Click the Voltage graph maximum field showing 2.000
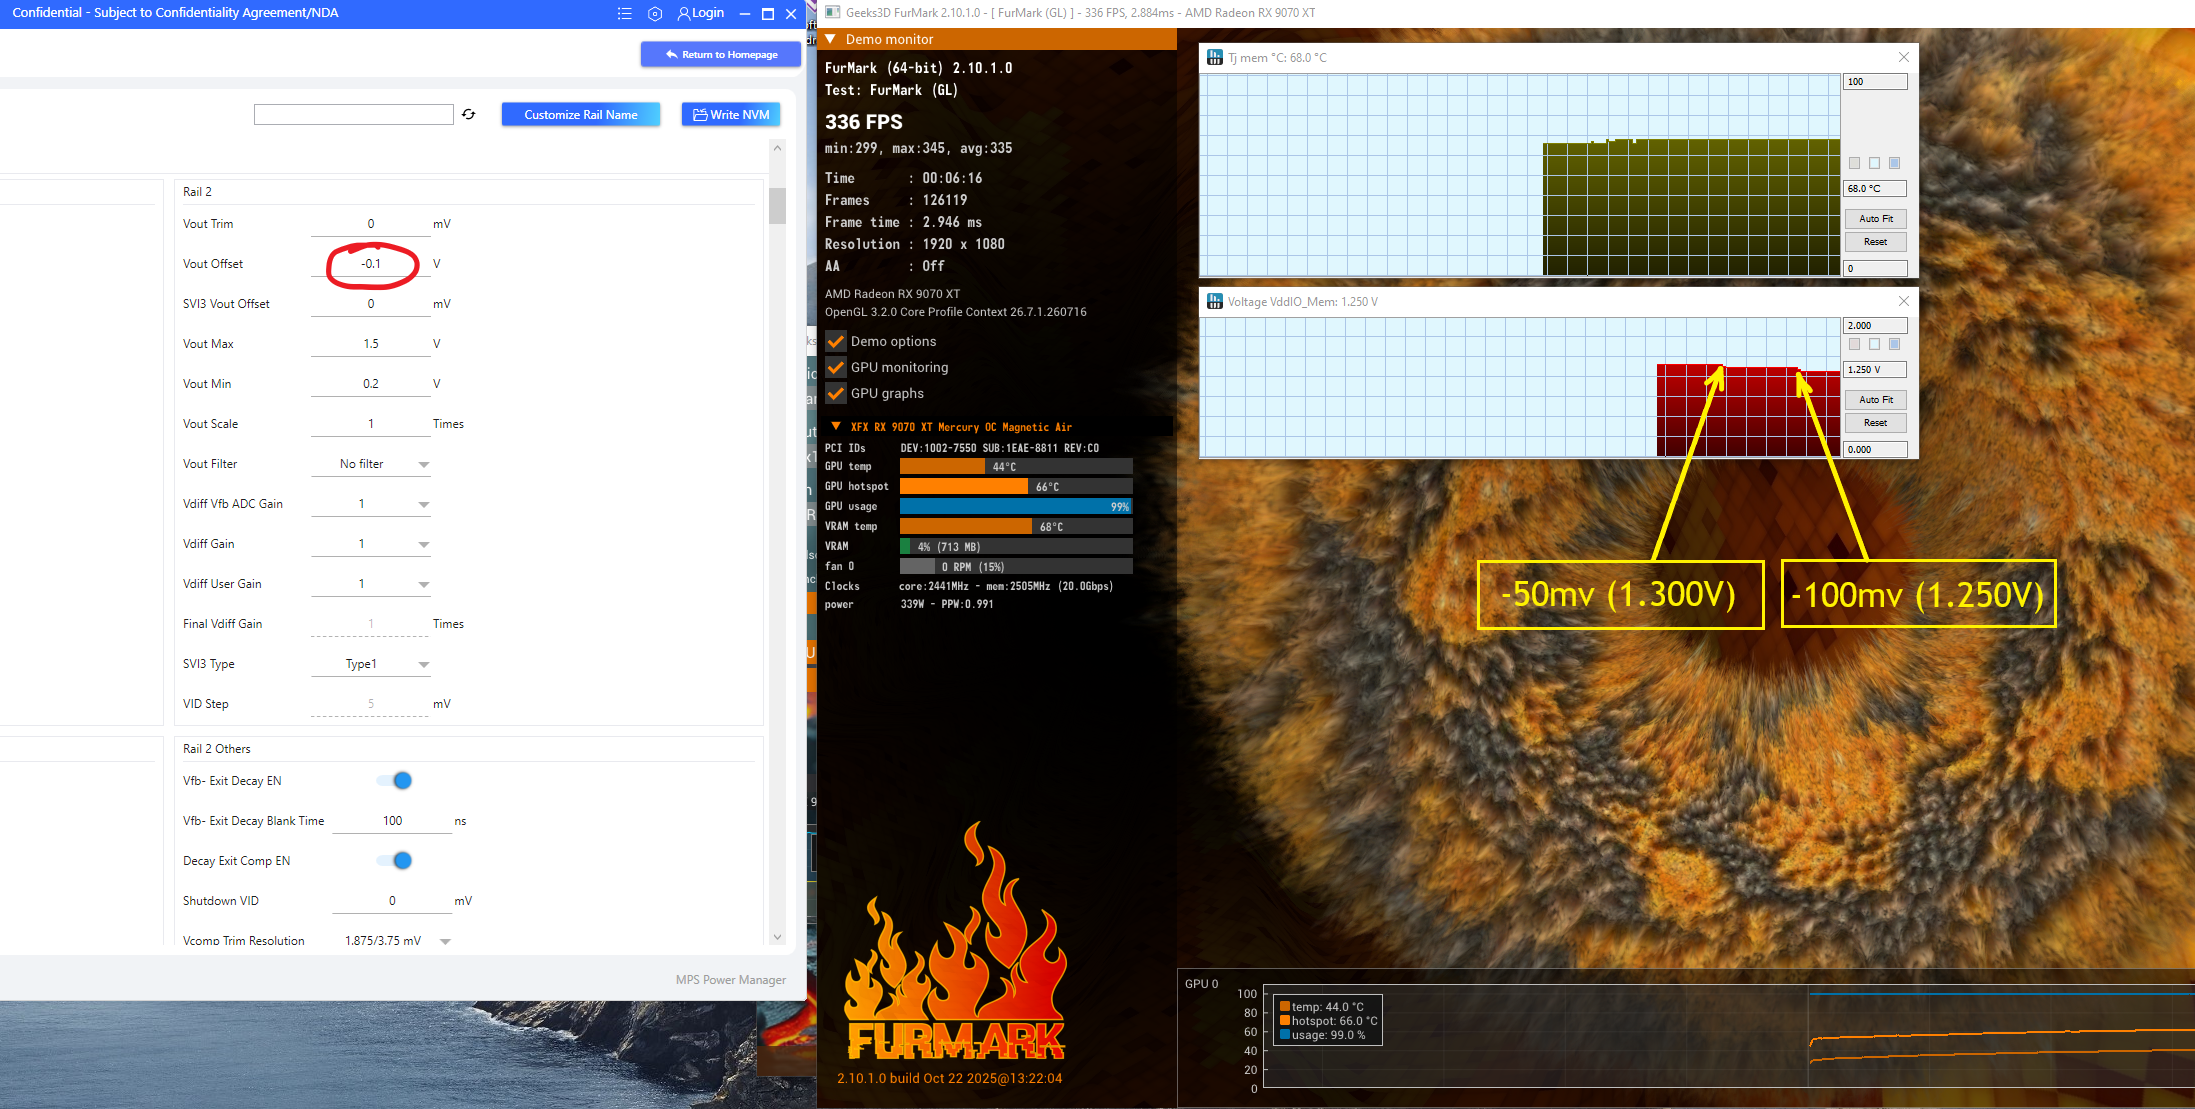Image resolution: width=2195 pixels, height=1109 pixels. pyautogui.click(x=1875, y=326)
